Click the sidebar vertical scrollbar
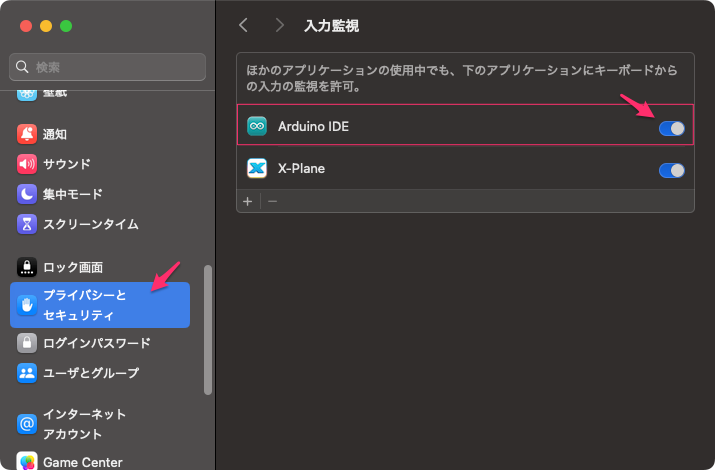 tap(207, 330)
